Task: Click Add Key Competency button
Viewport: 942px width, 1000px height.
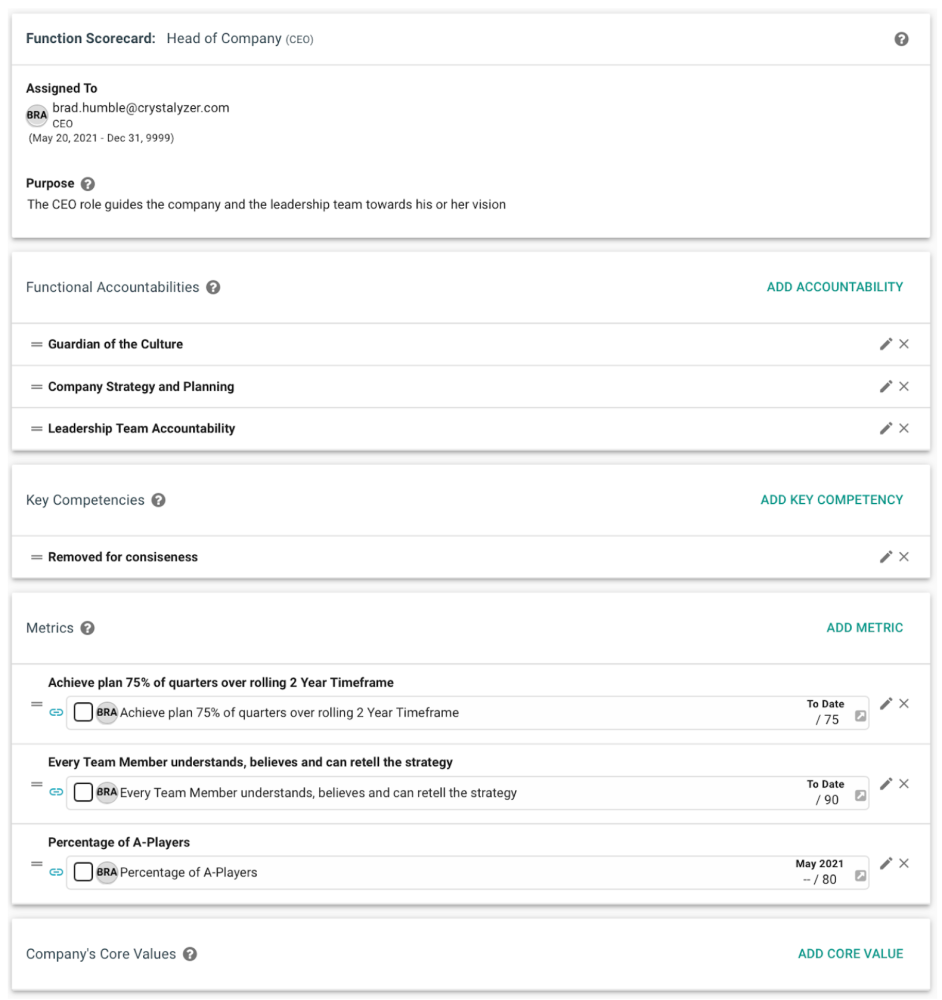Action: click(x=831, y=500)
